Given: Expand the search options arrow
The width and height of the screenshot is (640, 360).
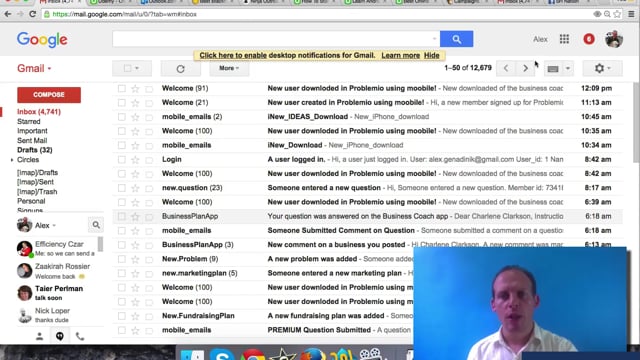Looking at the screenshot, I should coord(434,39).
